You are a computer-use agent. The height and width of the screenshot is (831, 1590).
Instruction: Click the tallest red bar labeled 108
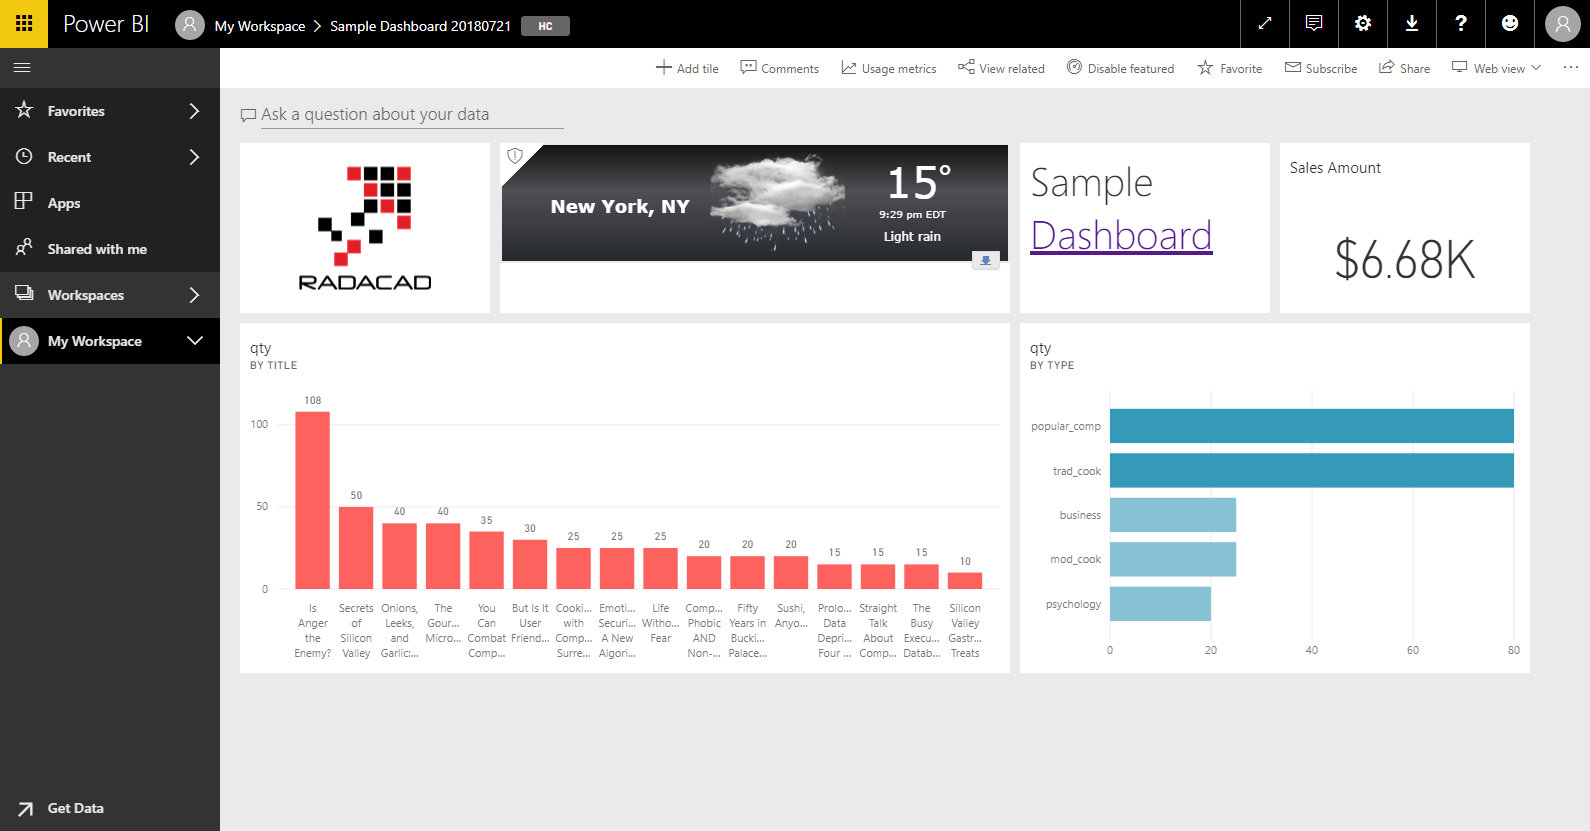pyautogui.click(x=313, y=500)
